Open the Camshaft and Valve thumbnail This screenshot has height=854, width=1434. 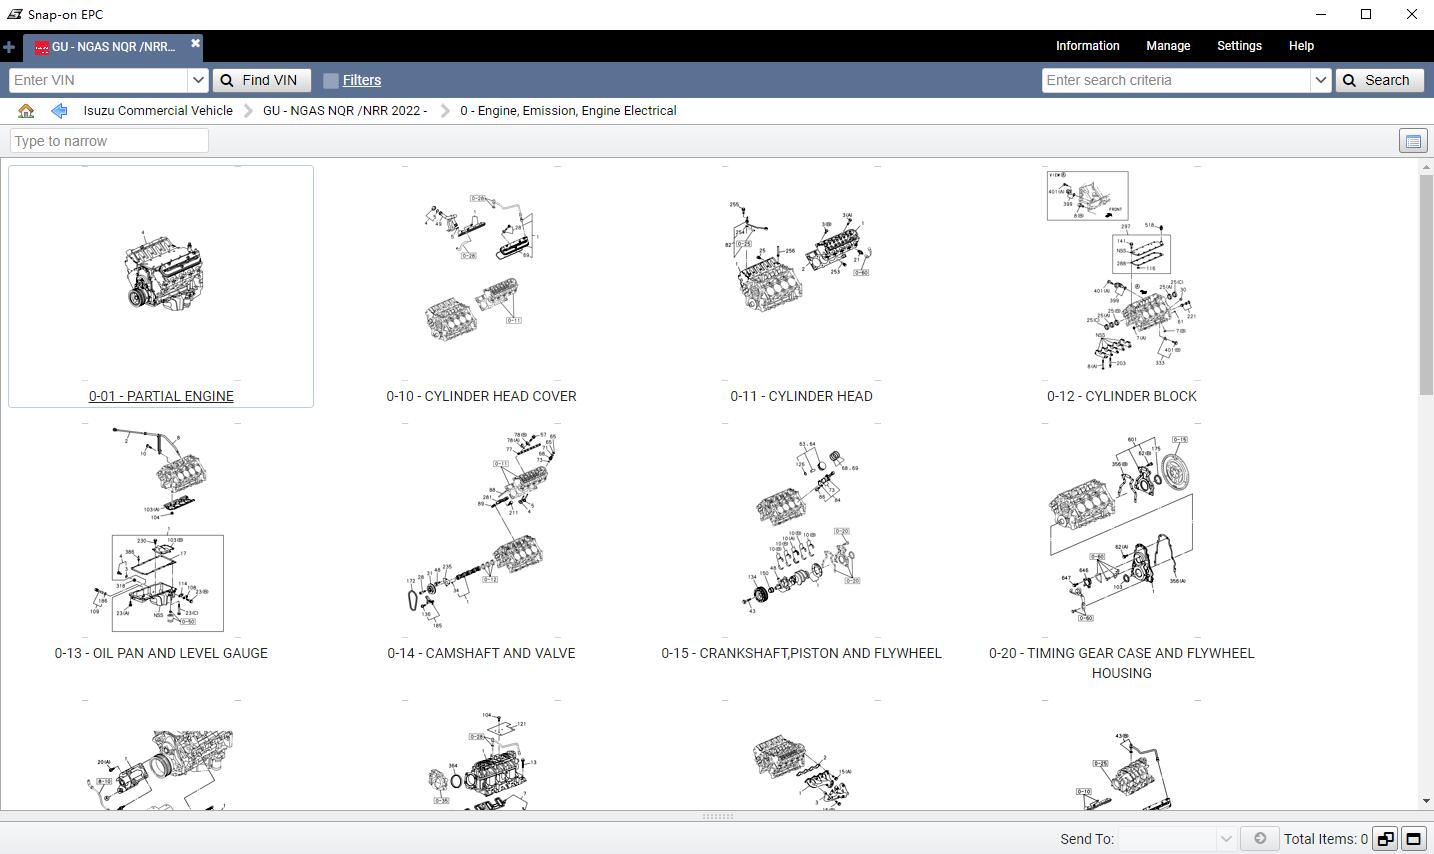coord(481,530)
